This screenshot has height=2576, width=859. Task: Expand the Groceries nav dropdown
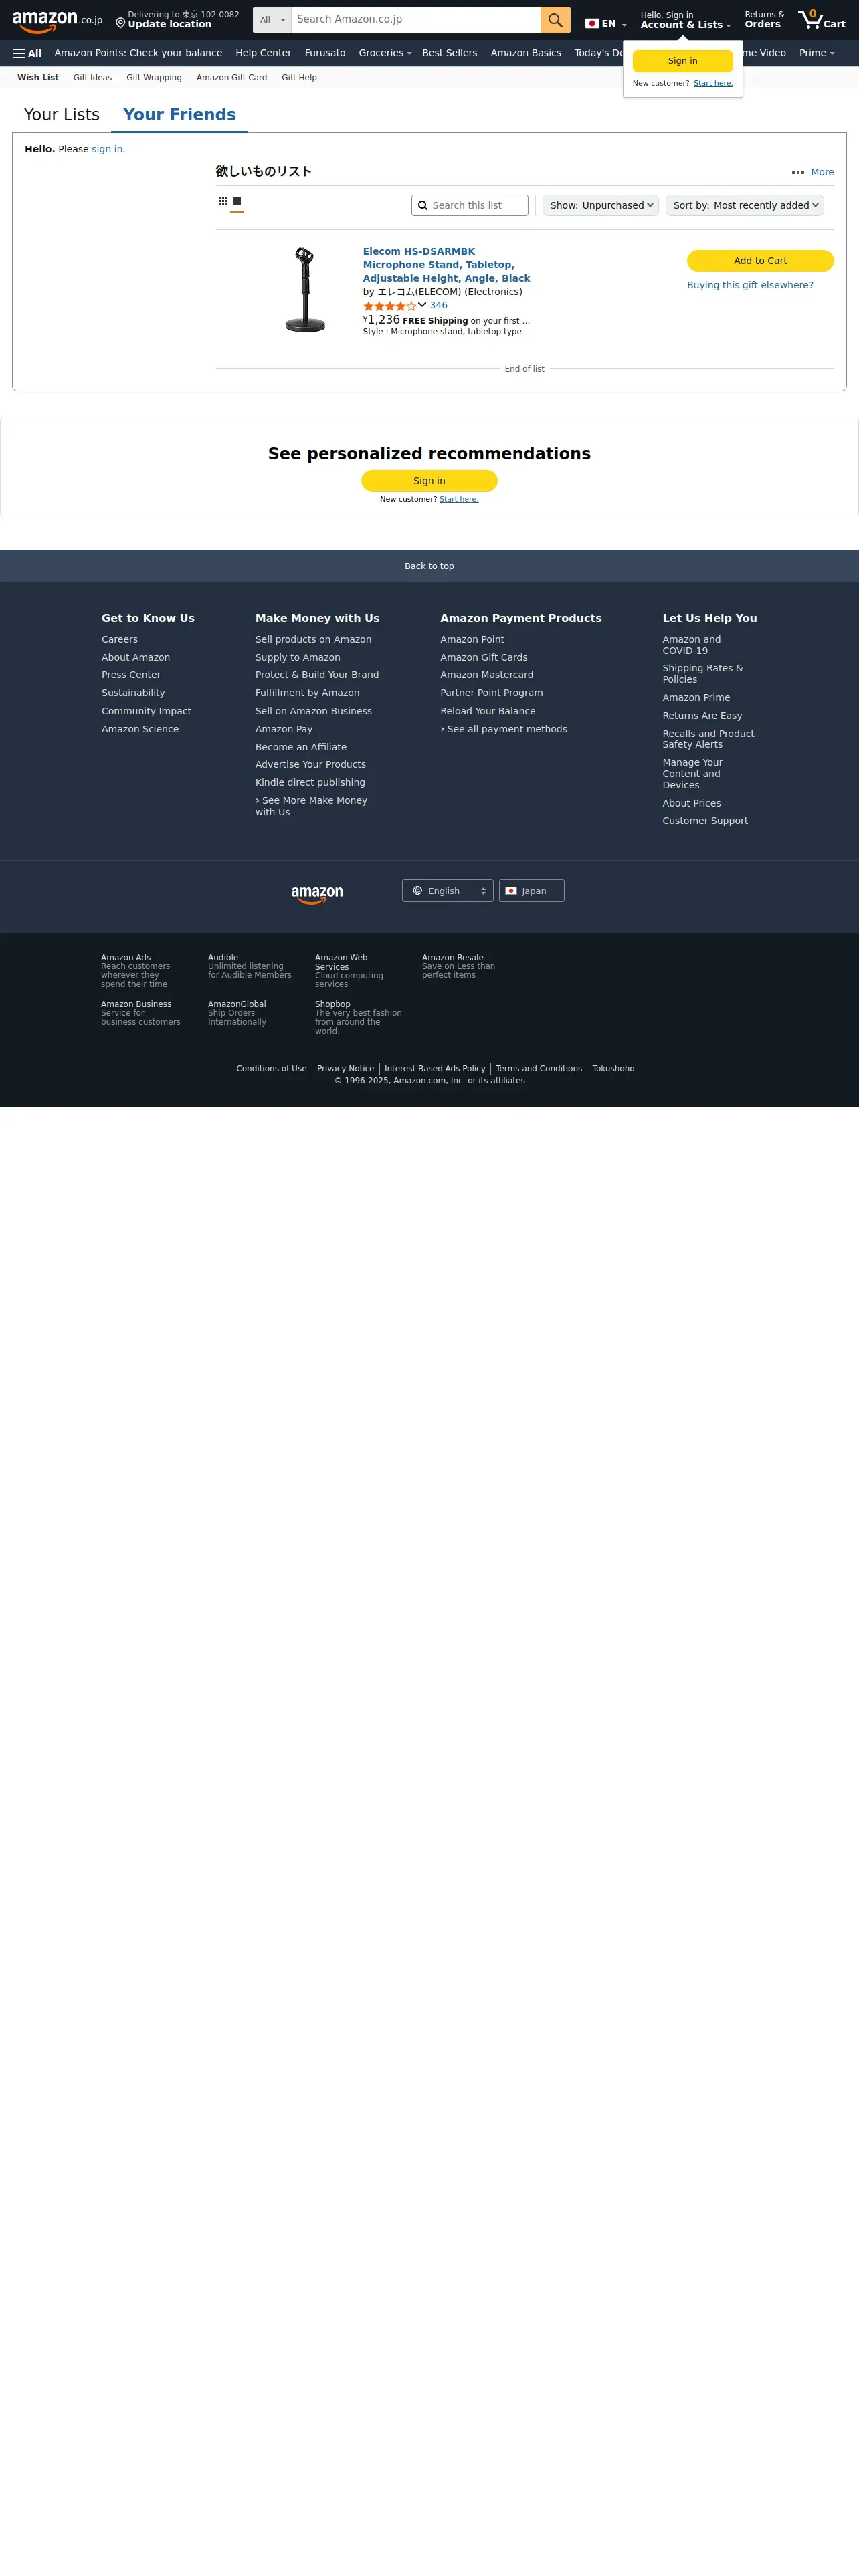click(x=385, y=53)
